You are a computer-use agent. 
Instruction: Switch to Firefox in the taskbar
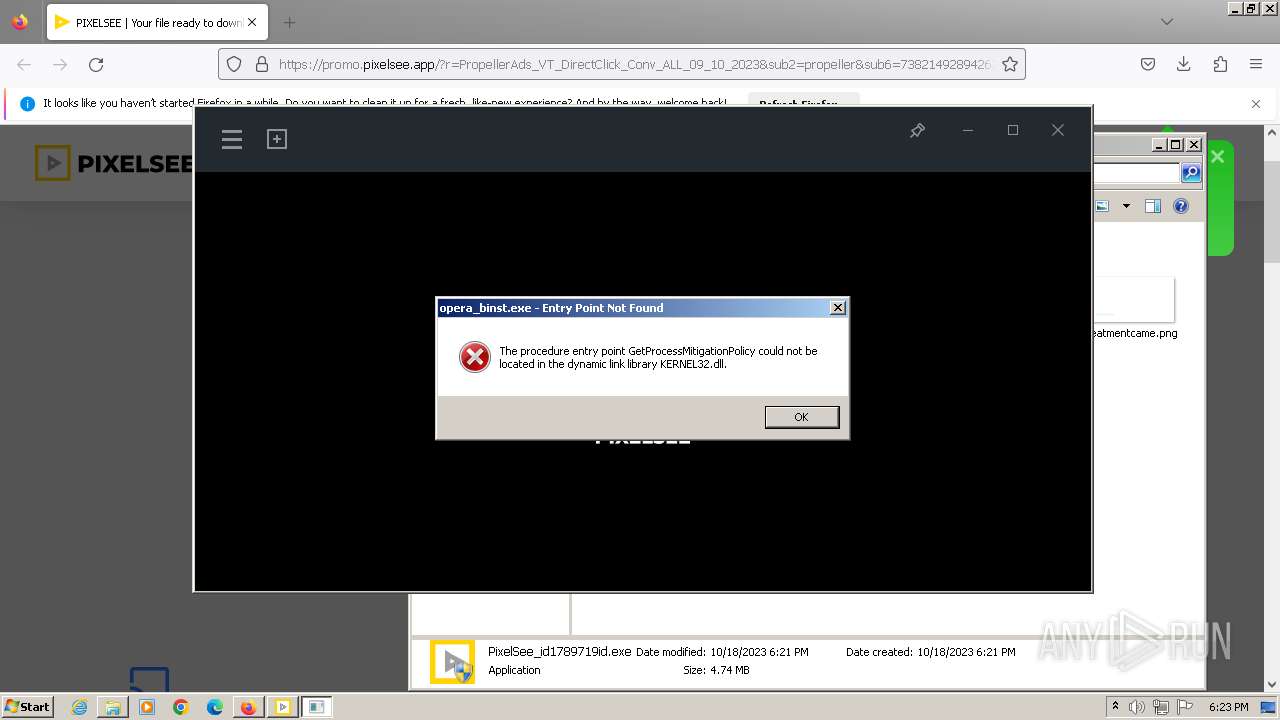(x=248, y=707)
